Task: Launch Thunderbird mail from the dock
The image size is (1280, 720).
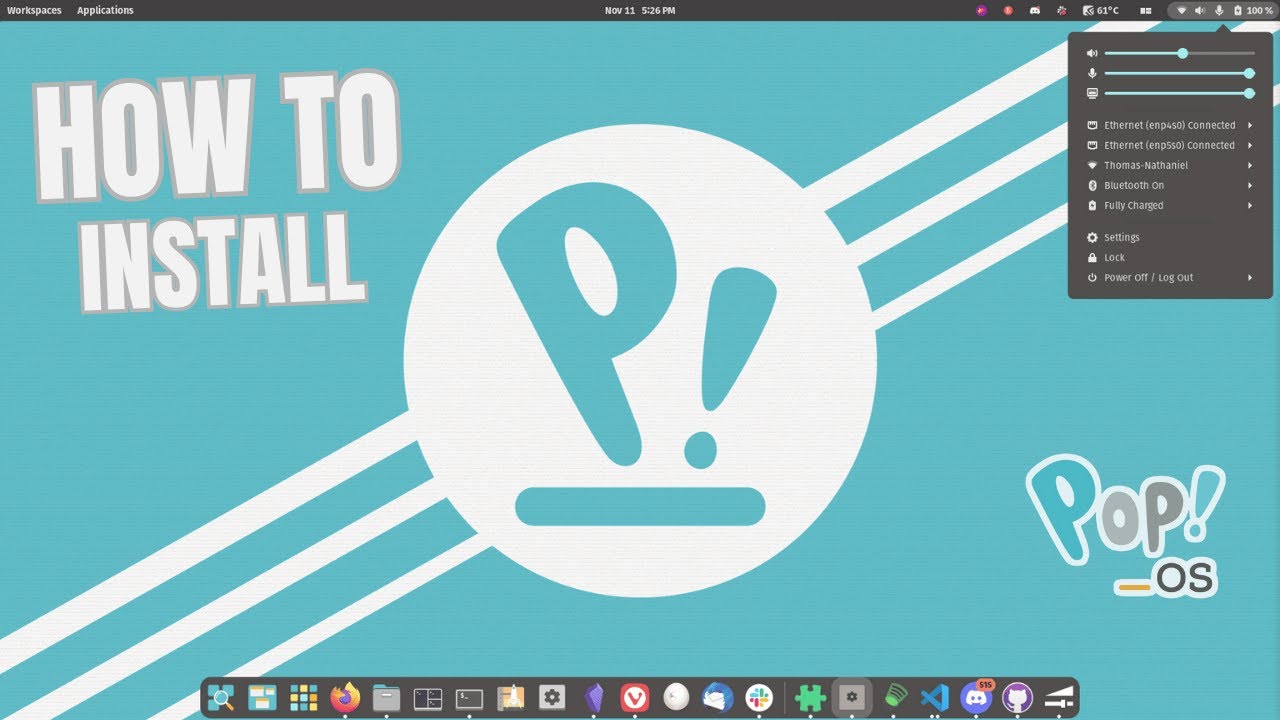Action: click(x=718, y=697)
